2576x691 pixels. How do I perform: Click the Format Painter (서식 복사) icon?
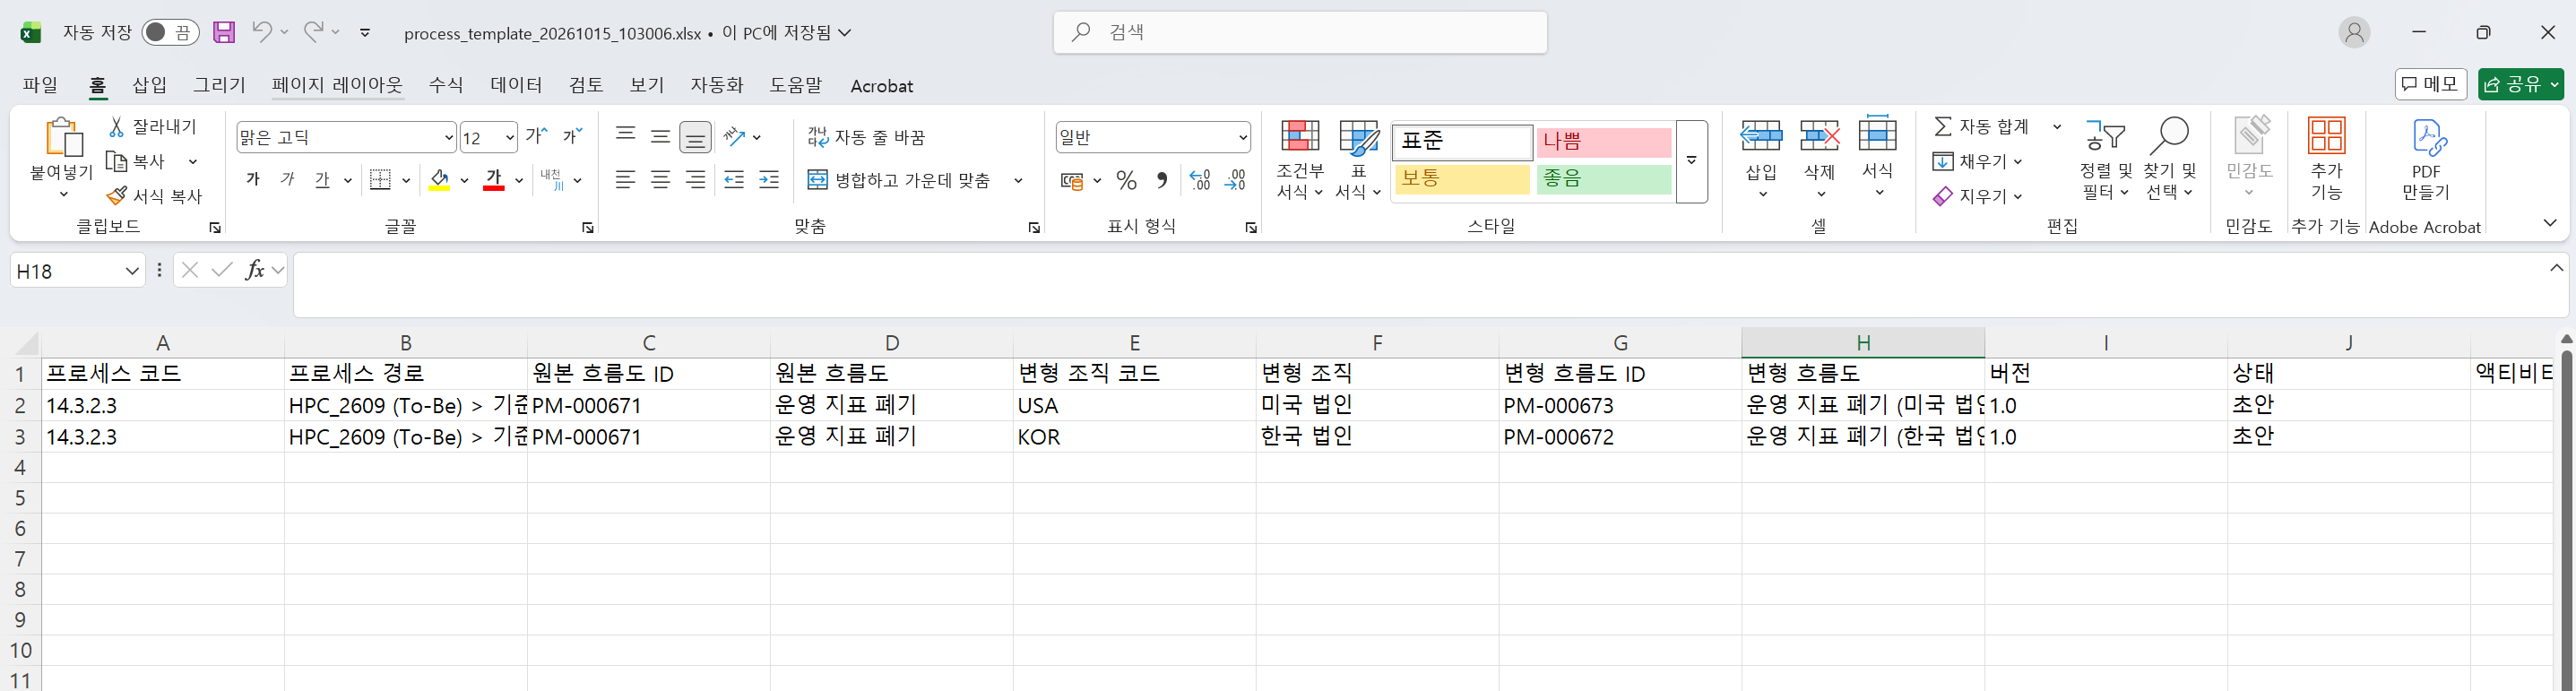(x=117, y=195)
